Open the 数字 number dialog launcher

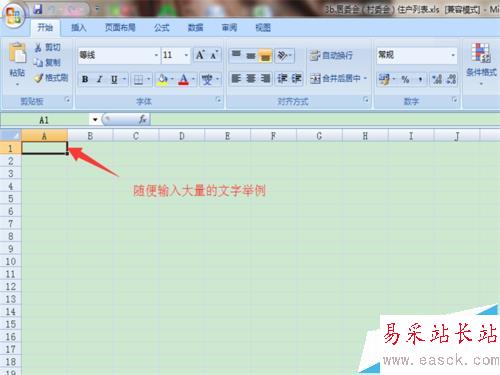point(454,99)
